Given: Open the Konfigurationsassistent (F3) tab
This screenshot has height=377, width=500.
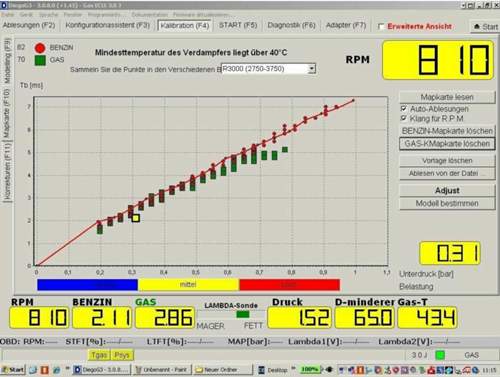Looking at the screenshot, I should [107, 25].
